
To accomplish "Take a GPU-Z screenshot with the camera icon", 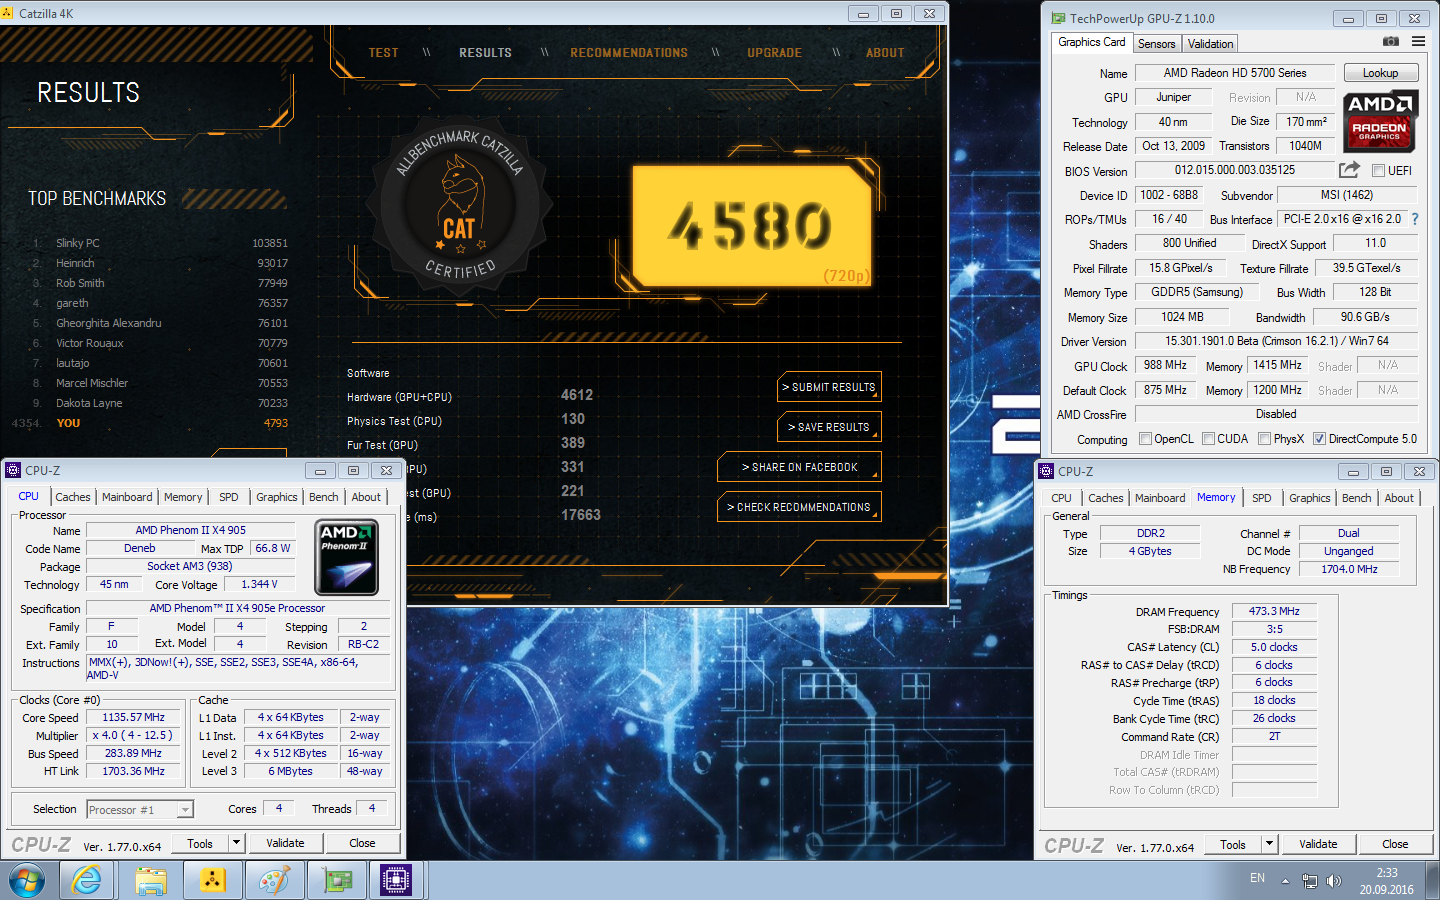I will click(x=1390, y=42).
